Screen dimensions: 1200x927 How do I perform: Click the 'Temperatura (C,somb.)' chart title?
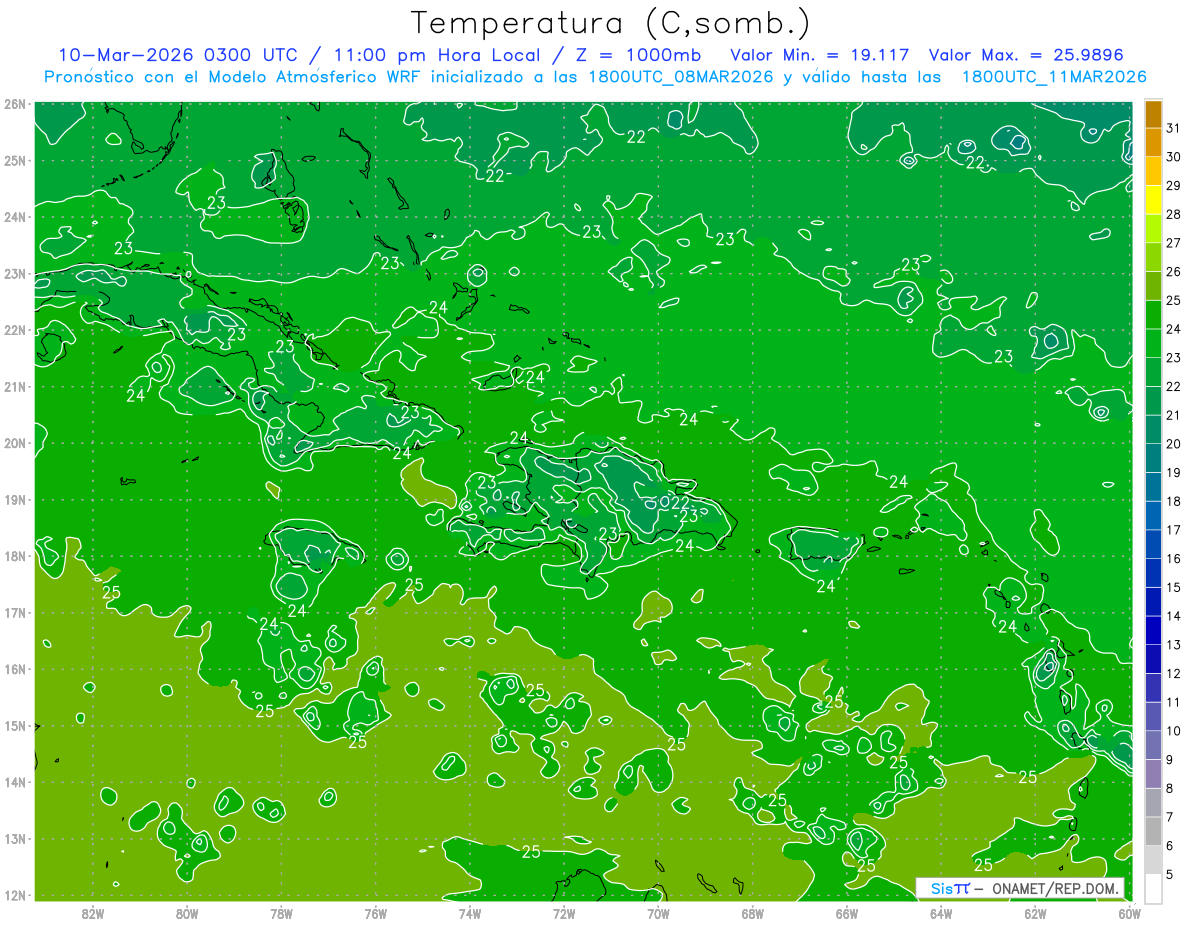click(x=611, y=23)
